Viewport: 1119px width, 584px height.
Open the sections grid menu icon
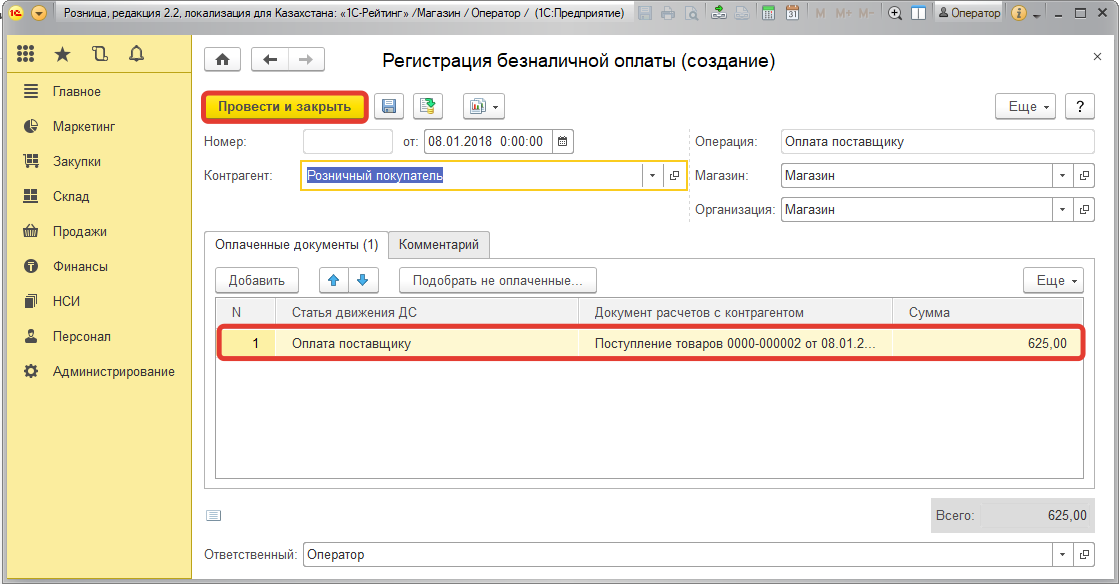[26, 54]
